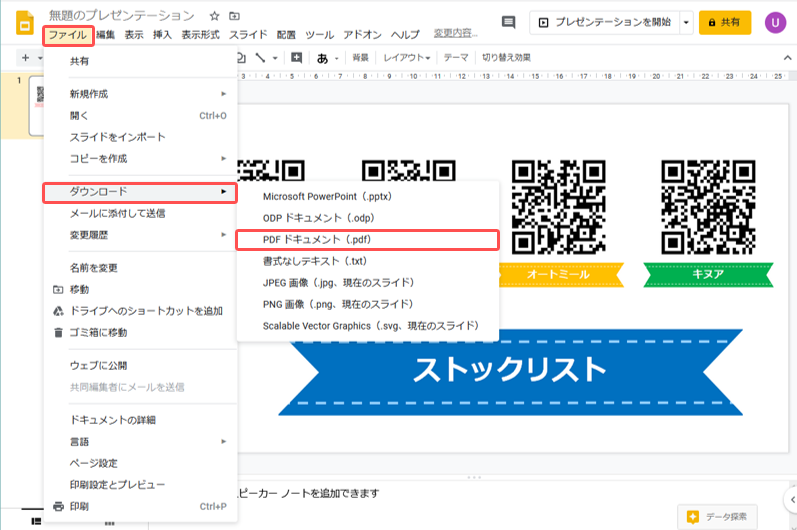Image resolution: width=797 pixels, height=530 pixels.
Task: Download as PDF ドキュメント (.pdf)
Action: (368, 240)
